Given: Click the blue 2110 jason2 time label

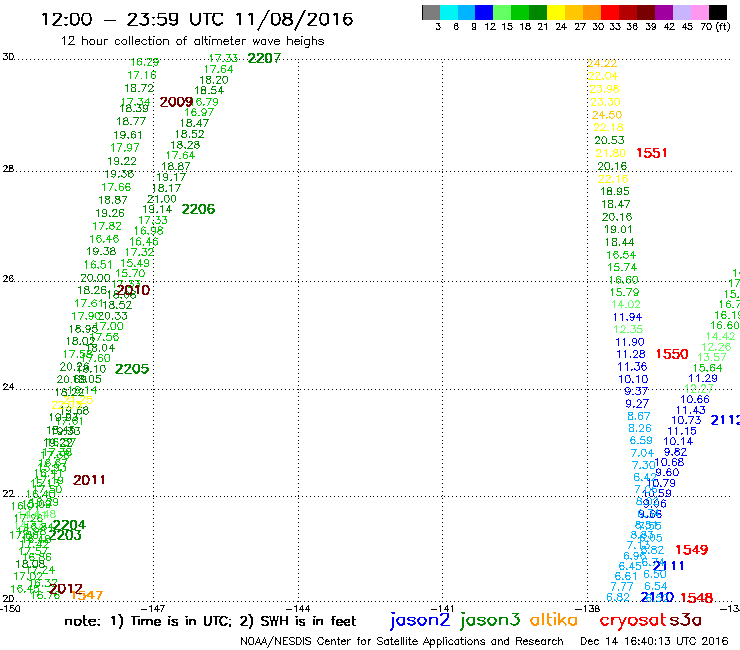Looking at the screenshot, I should (x=657, y=597).
